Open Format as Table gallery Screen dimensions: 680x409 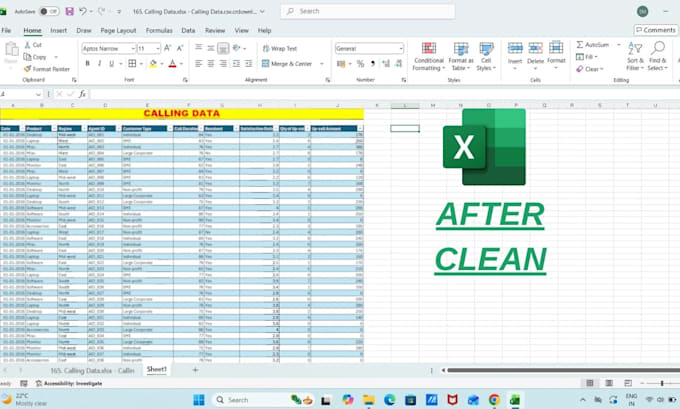(461, 56)
